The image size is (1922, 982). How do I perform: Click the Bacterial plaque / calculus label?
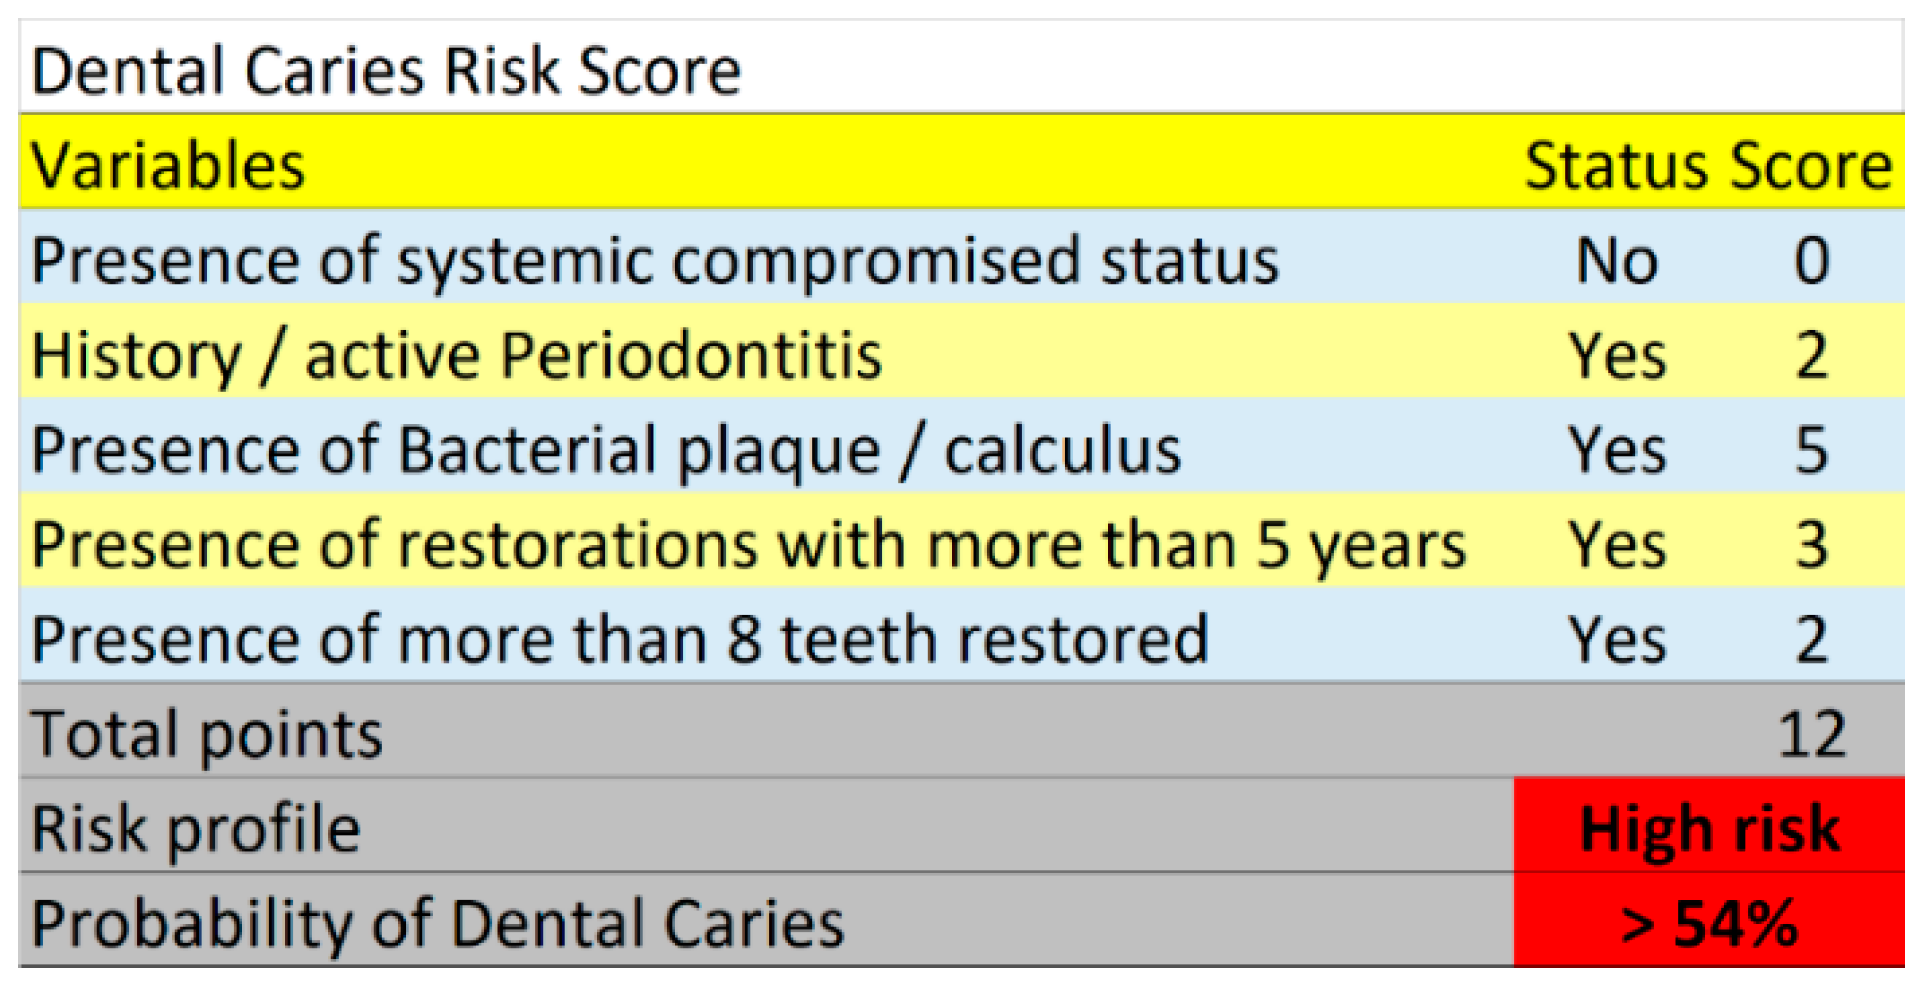(606, 450)
